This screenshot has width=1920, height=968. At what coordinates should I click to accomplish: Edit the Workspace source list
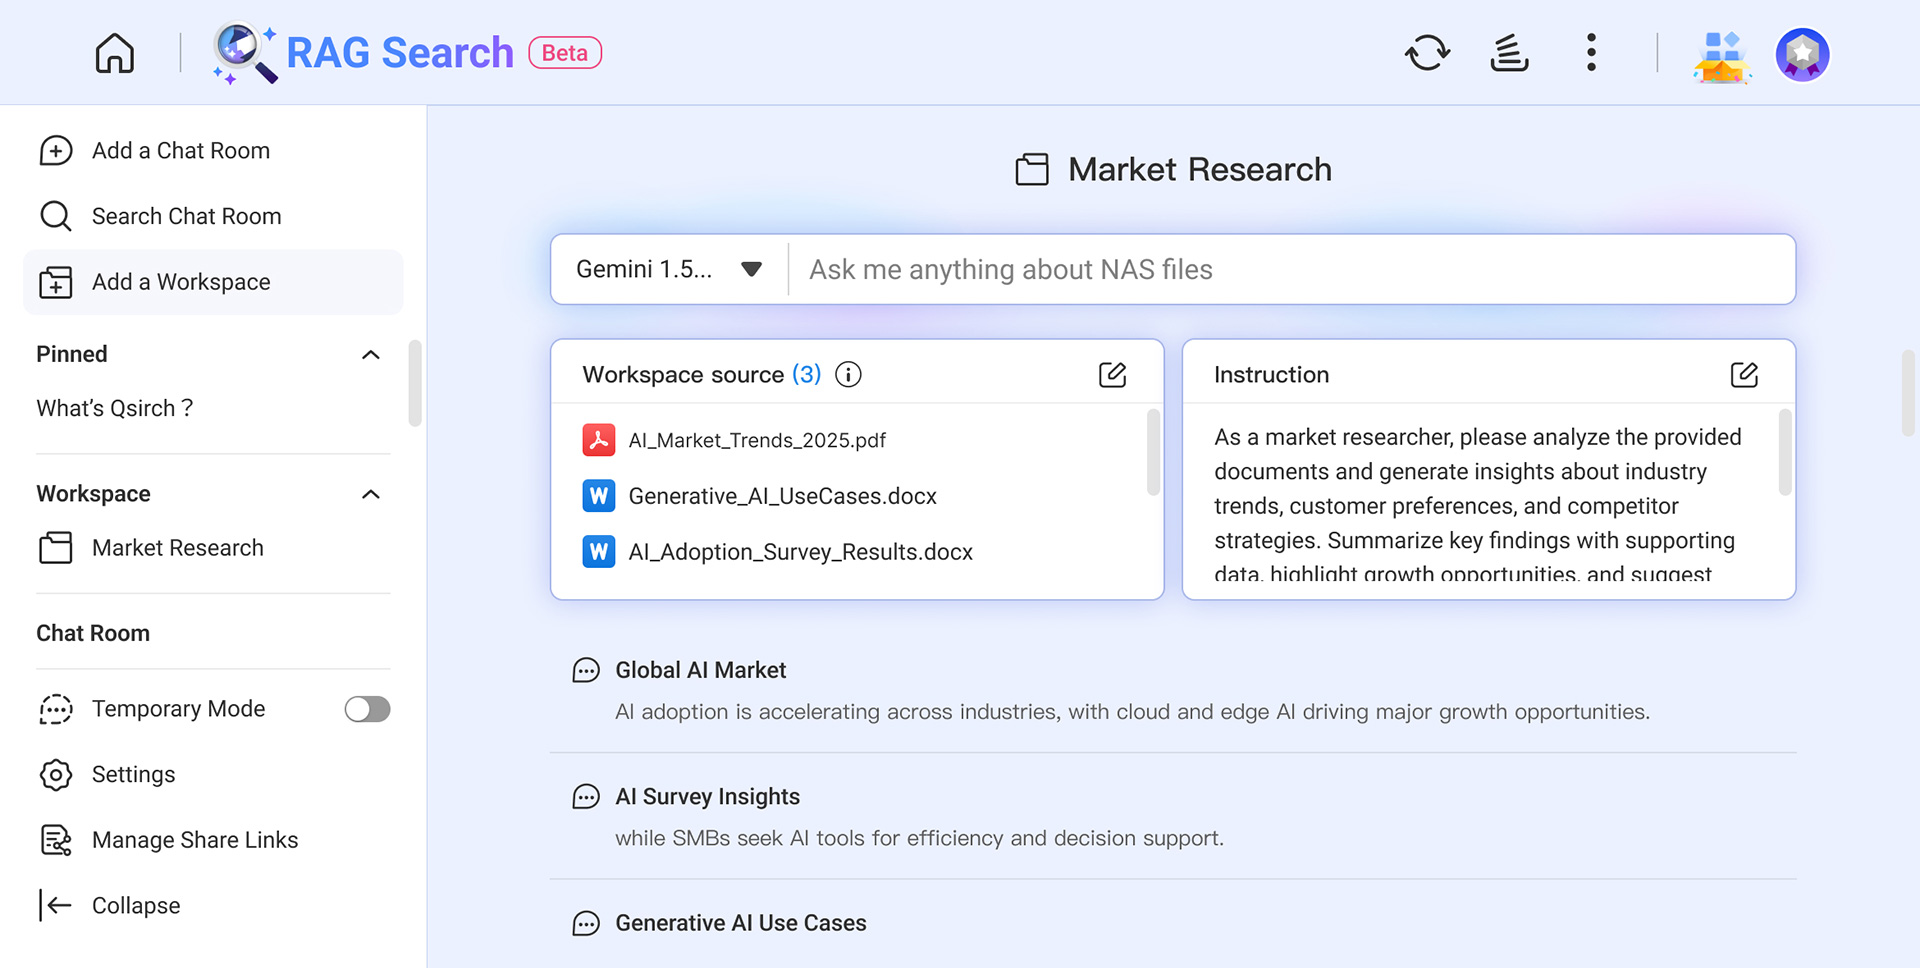point(1112,375)
